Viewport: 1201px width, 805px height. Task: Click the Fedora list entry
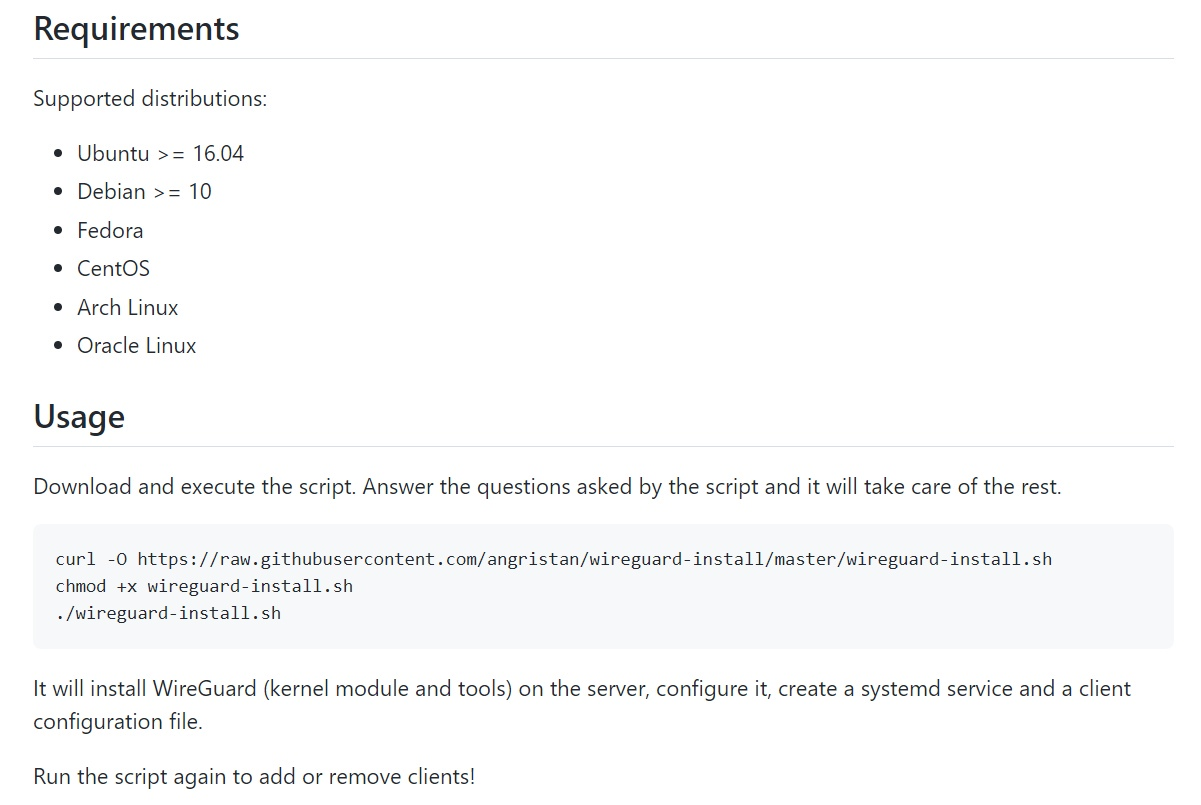coord(110,230)
